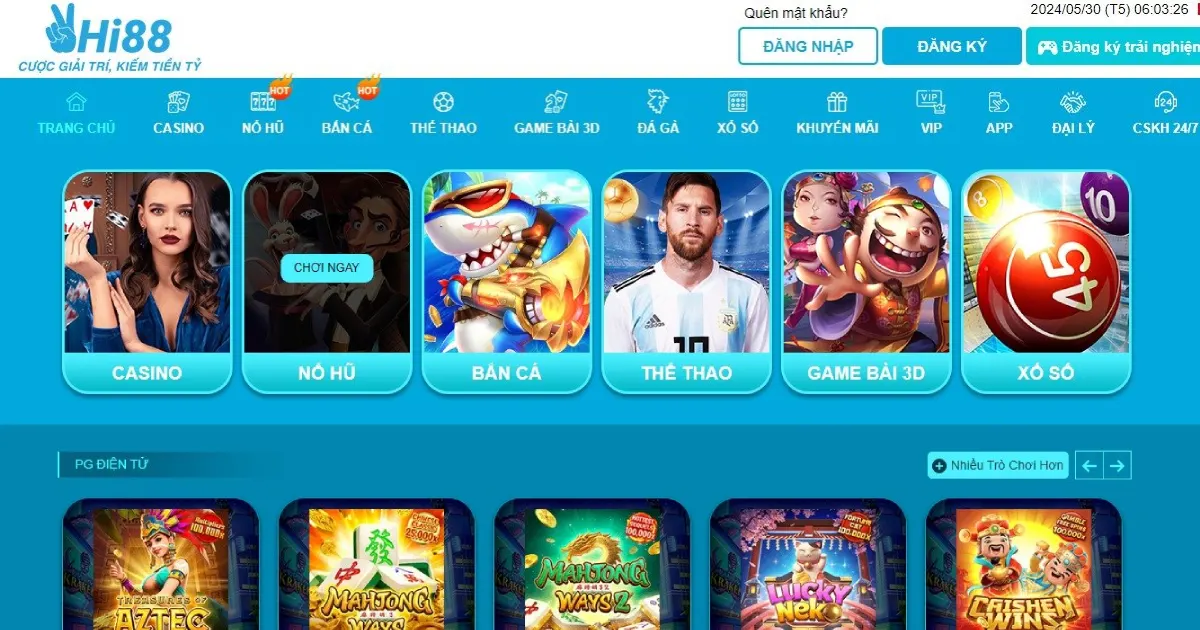Click the Đăng Nhập login button
This screenshot has height=630, width=1200.
click(808, 46)
